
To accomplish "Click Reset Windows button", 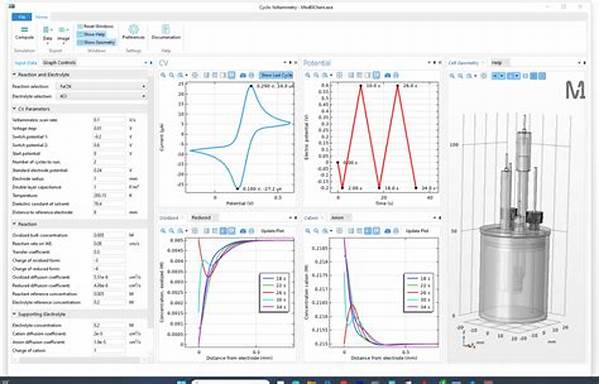I will (x=96, y=26).
